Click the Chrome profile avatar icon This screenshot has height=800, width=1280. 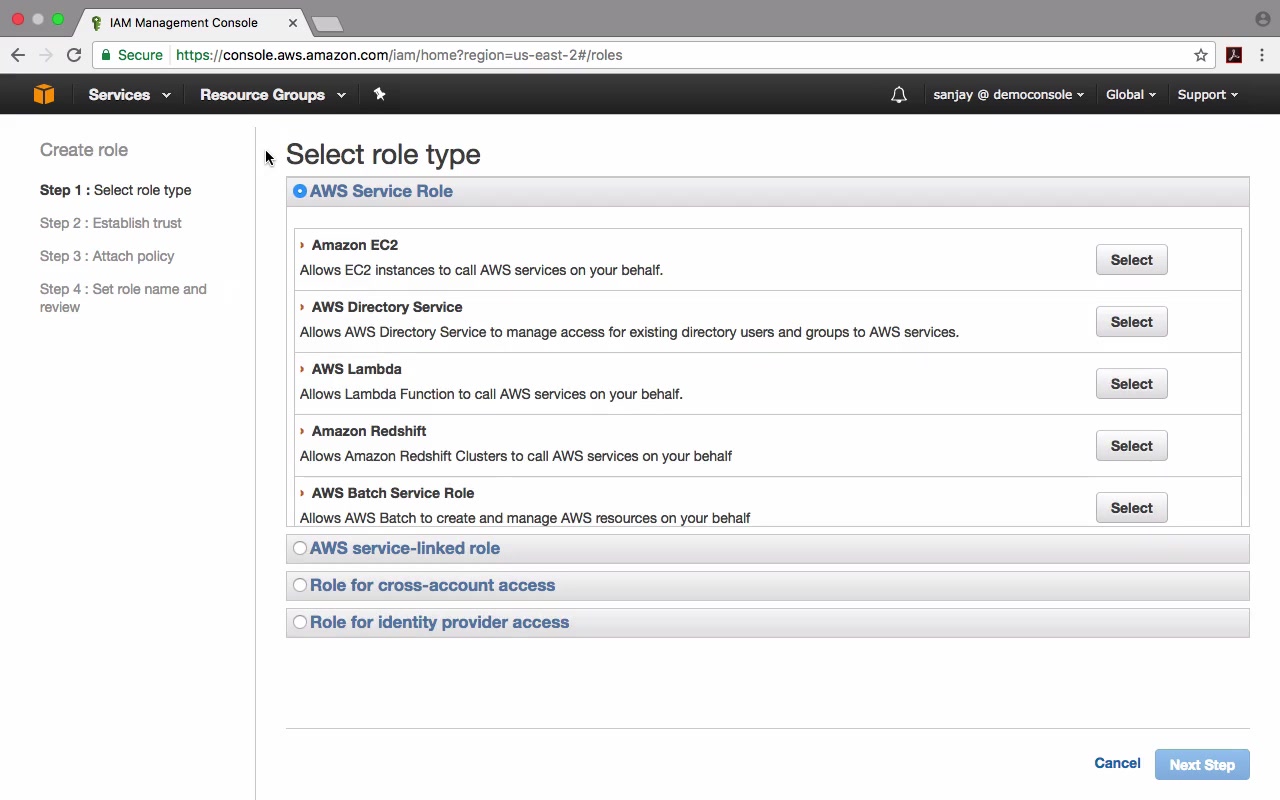click(x=1262, y=19)
